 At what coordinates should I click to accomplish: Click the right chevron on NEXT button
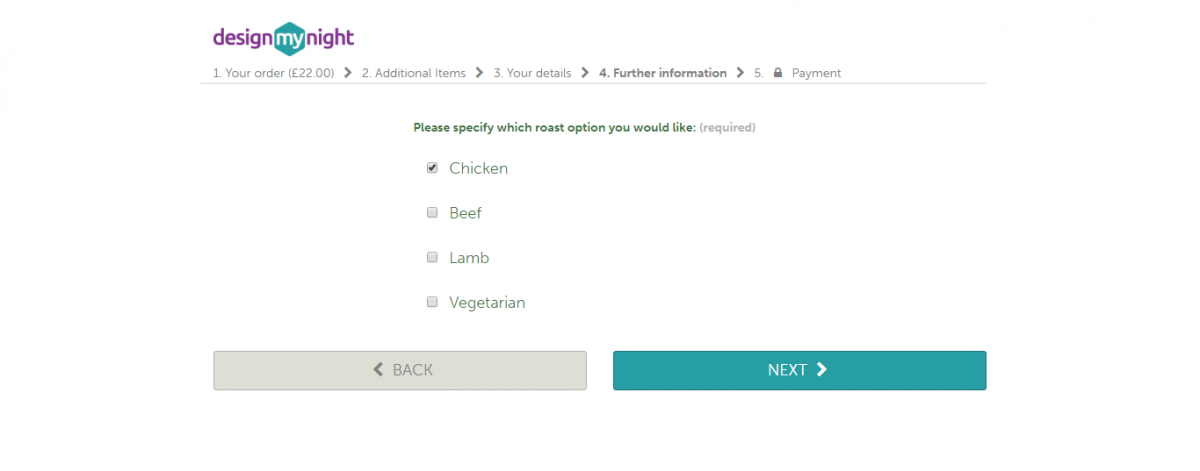click(x=822, y=370)
